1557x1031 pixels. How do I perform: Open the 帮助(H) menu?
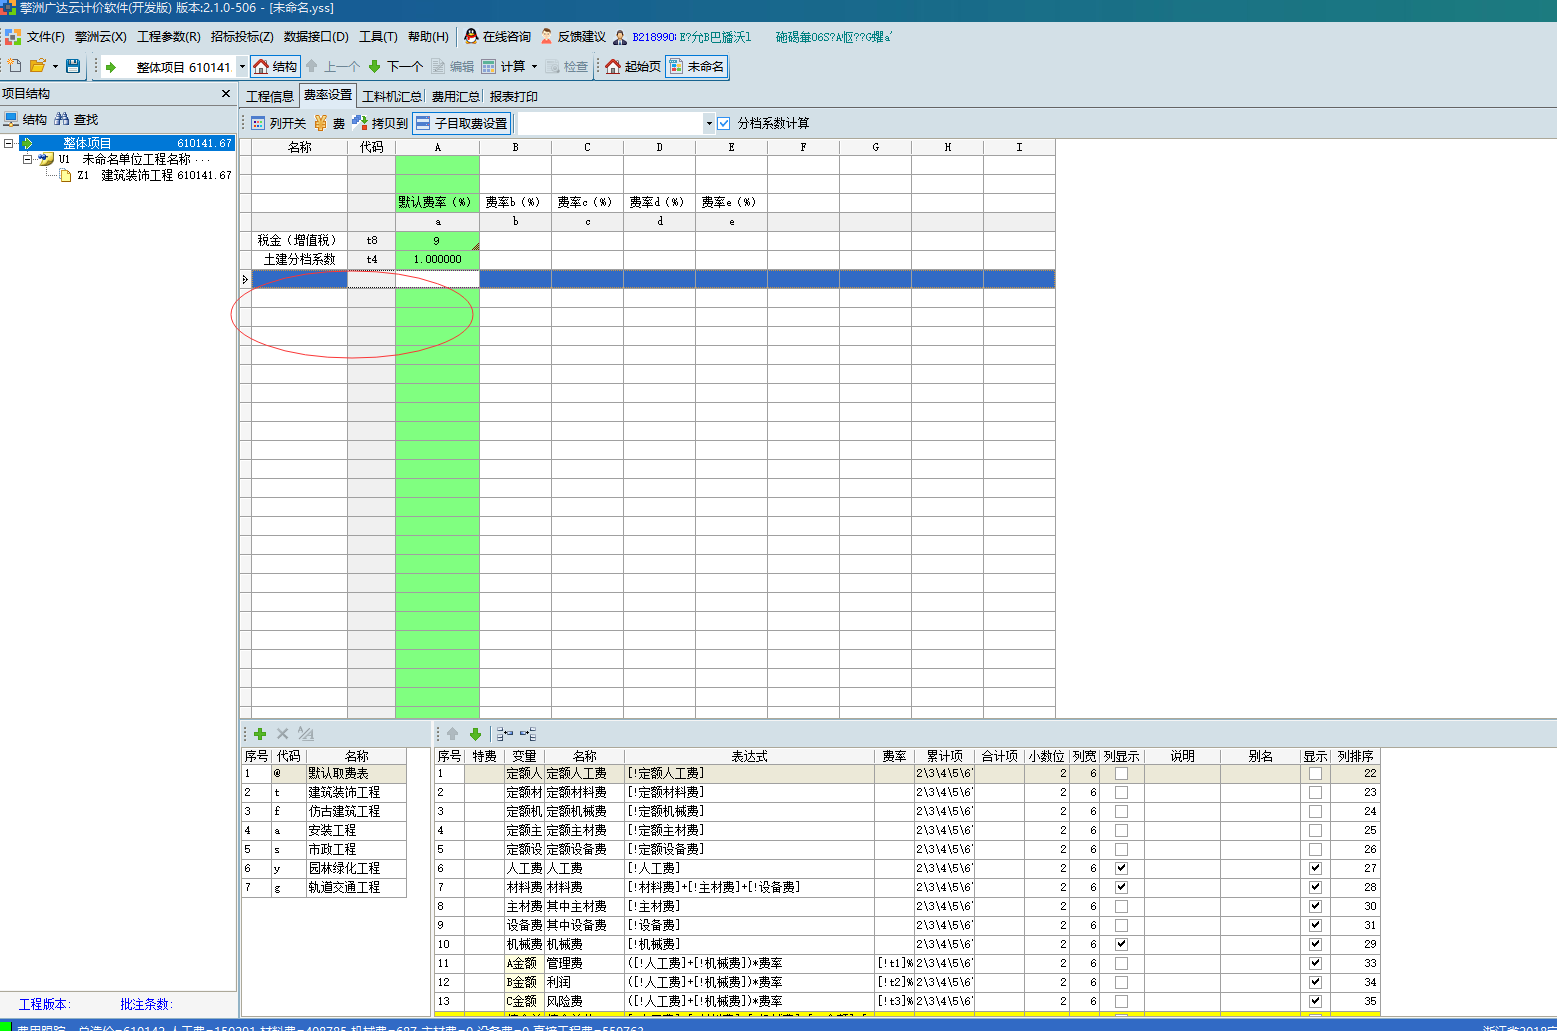pyautogui.click(x=428, y=37)
